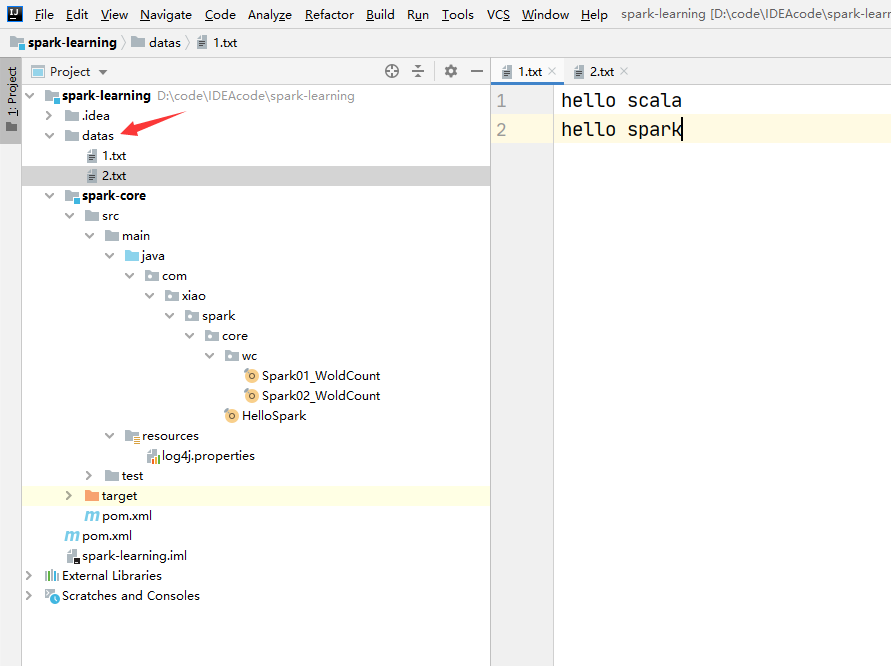Open spark-learning.iml file
This screenshot has width=891, height=666.
pyautogui.click(x=134, y=556)
